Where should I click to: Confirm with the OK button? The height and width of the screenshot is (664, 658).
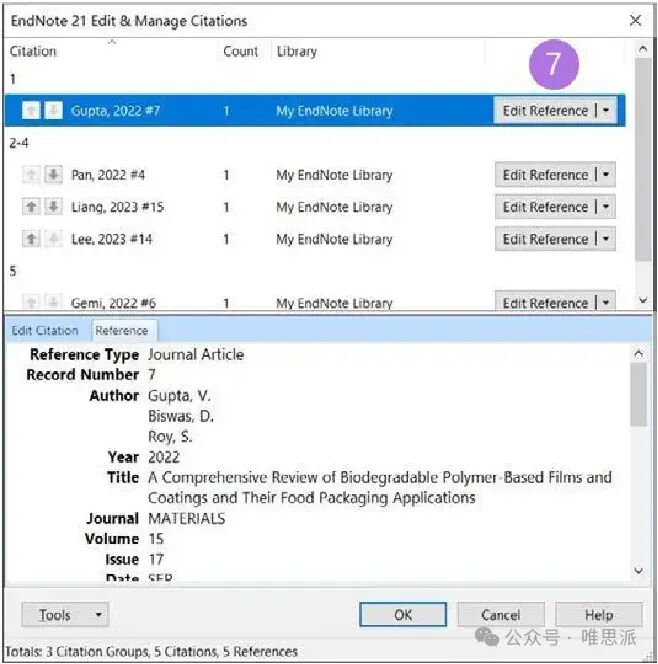tap(403, 614)
